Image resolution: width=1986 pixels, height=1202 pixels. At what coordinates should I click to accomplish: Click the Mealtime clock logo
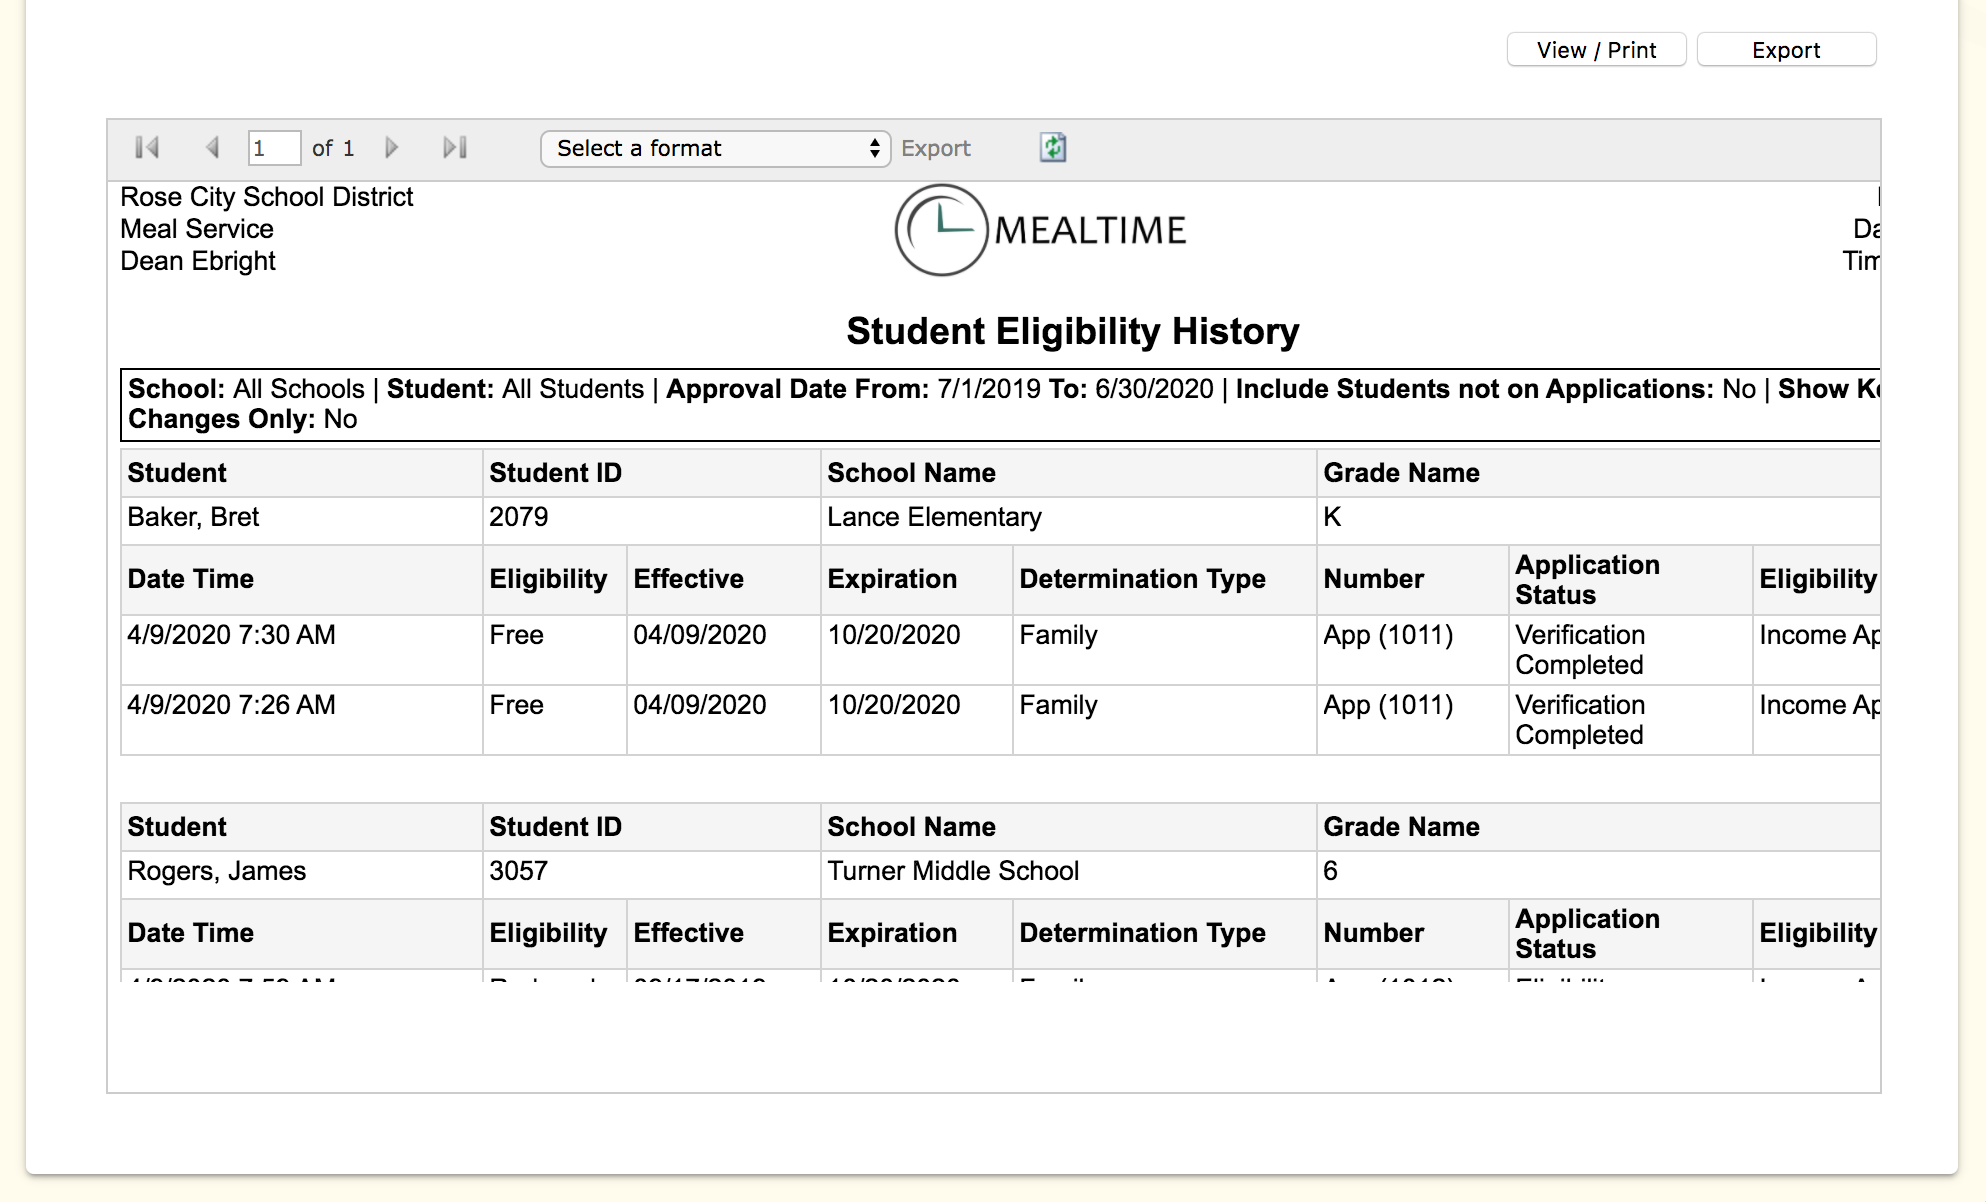pos(940,230)
